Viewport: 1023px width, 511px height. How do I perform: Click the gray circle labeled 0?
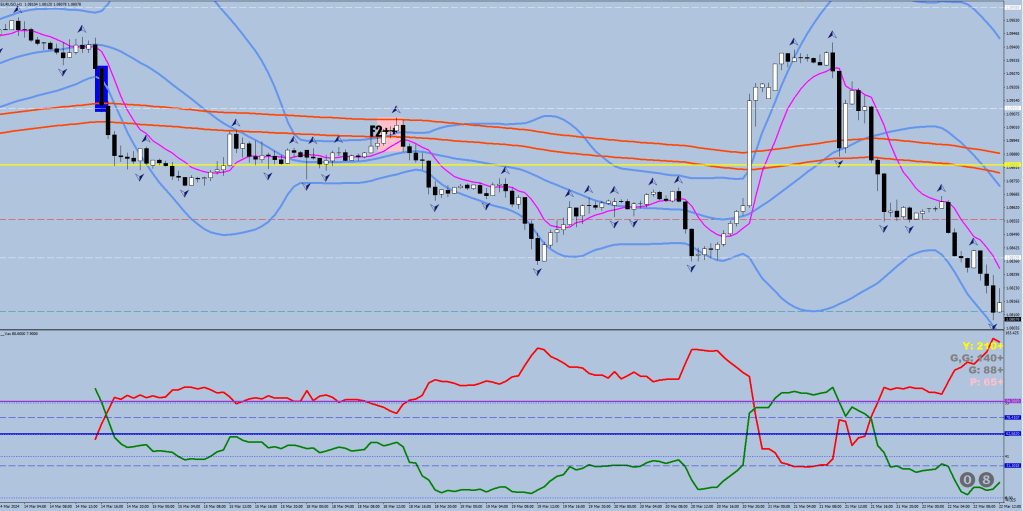coord(967,480)
